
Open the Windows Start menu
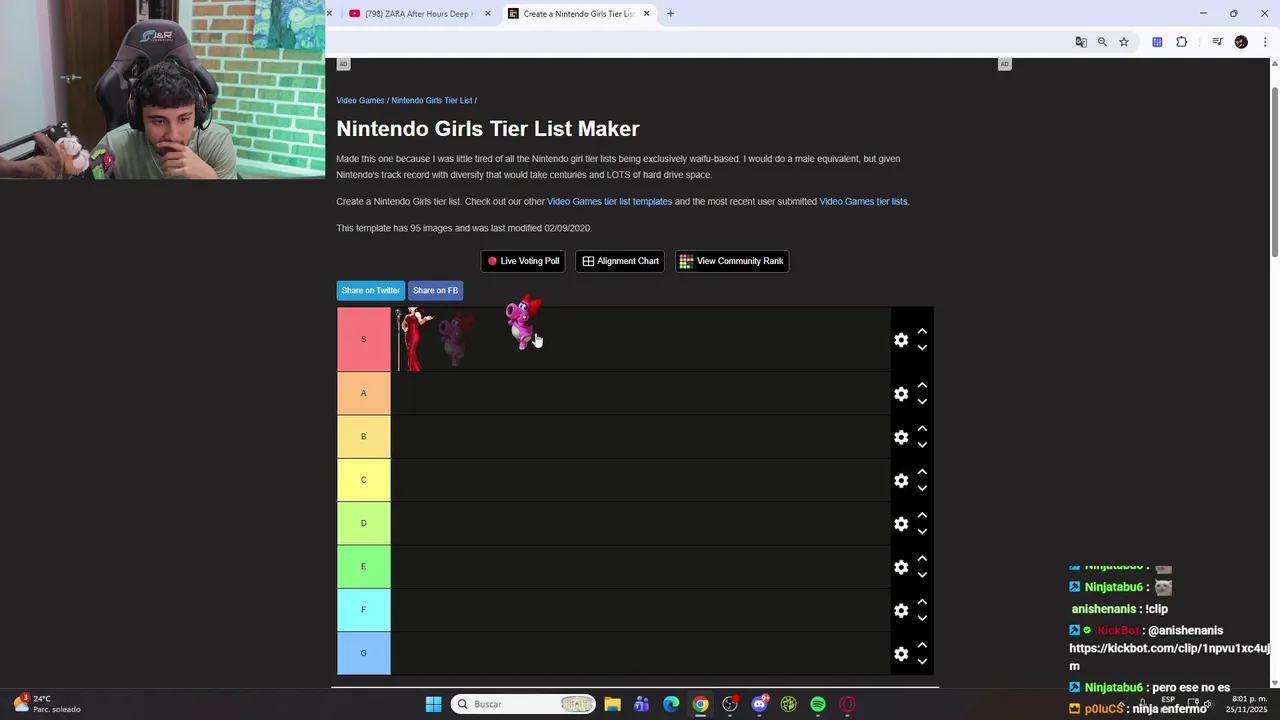point(433,704)
